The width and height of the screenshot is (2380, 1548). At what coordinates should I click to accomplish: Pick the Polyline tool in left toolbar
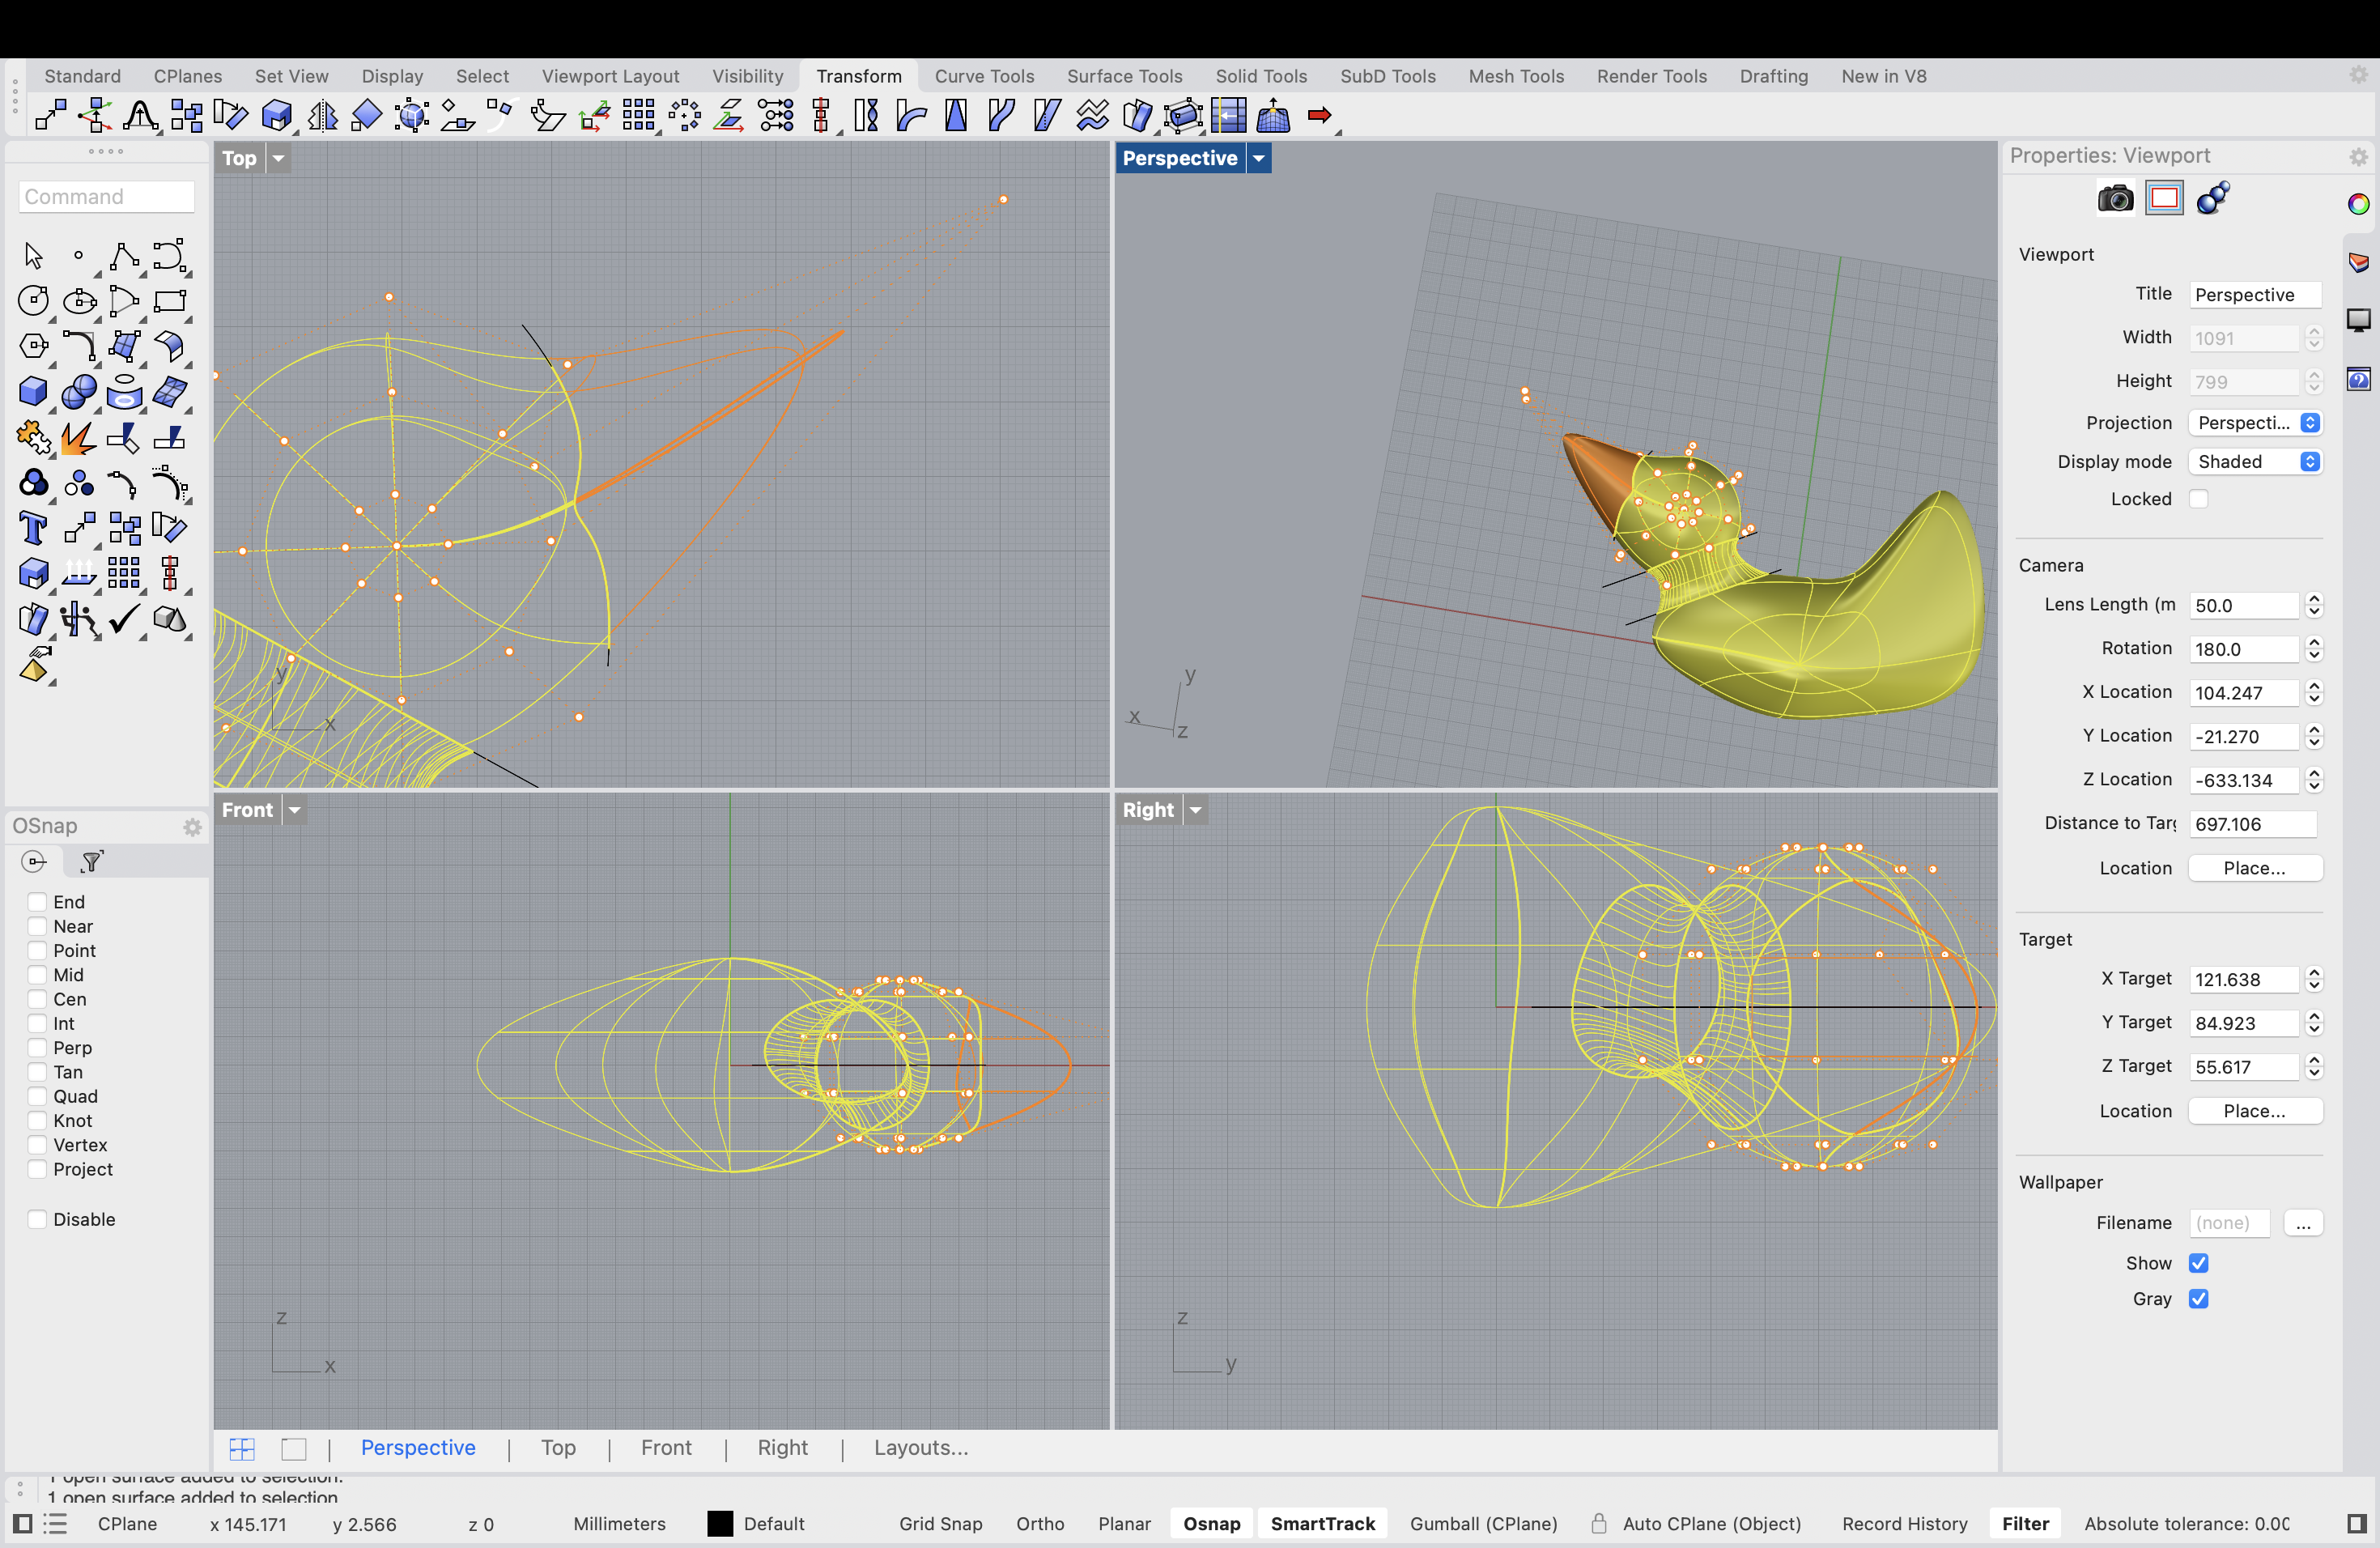point(124,256)
